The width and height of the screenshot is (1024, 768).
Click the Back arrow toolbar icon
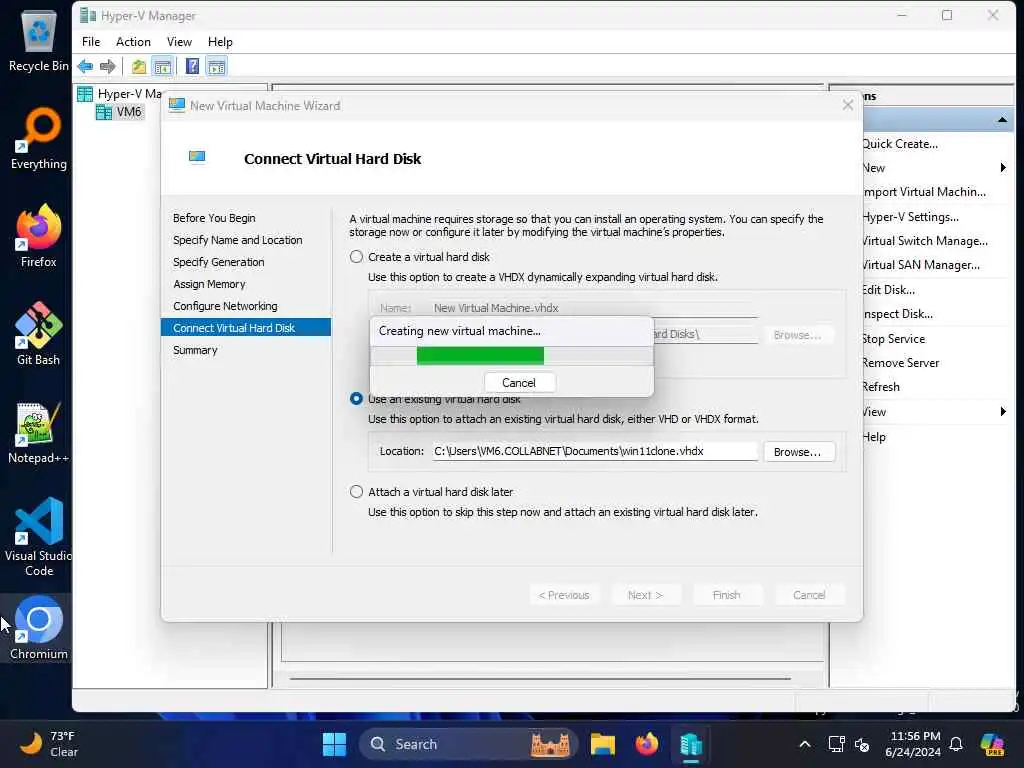(85, 66)
